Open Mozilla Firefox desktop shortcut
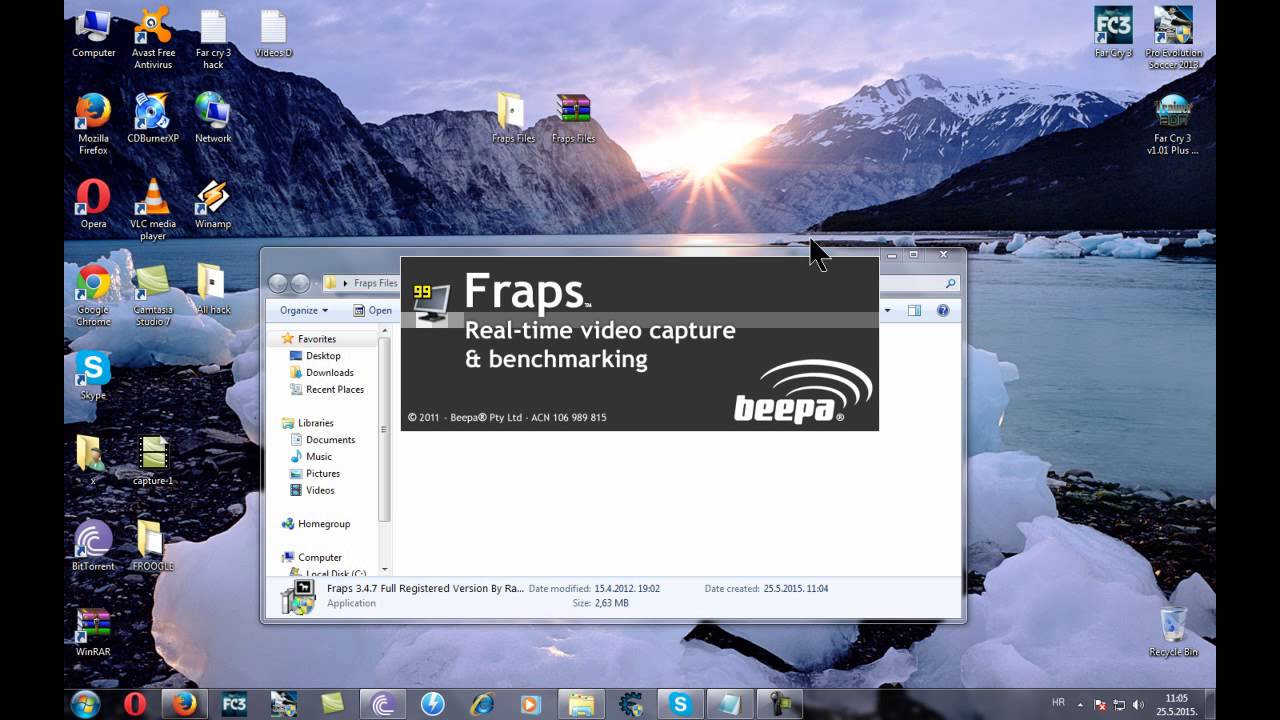This screenshot has width=1280, height=720. tap(93, 125)
